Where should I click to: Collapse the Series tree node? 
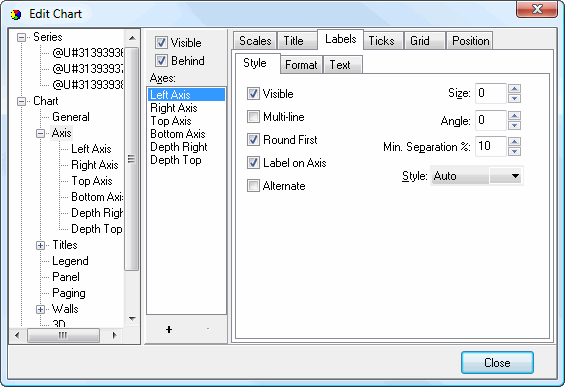coord(21,37)
